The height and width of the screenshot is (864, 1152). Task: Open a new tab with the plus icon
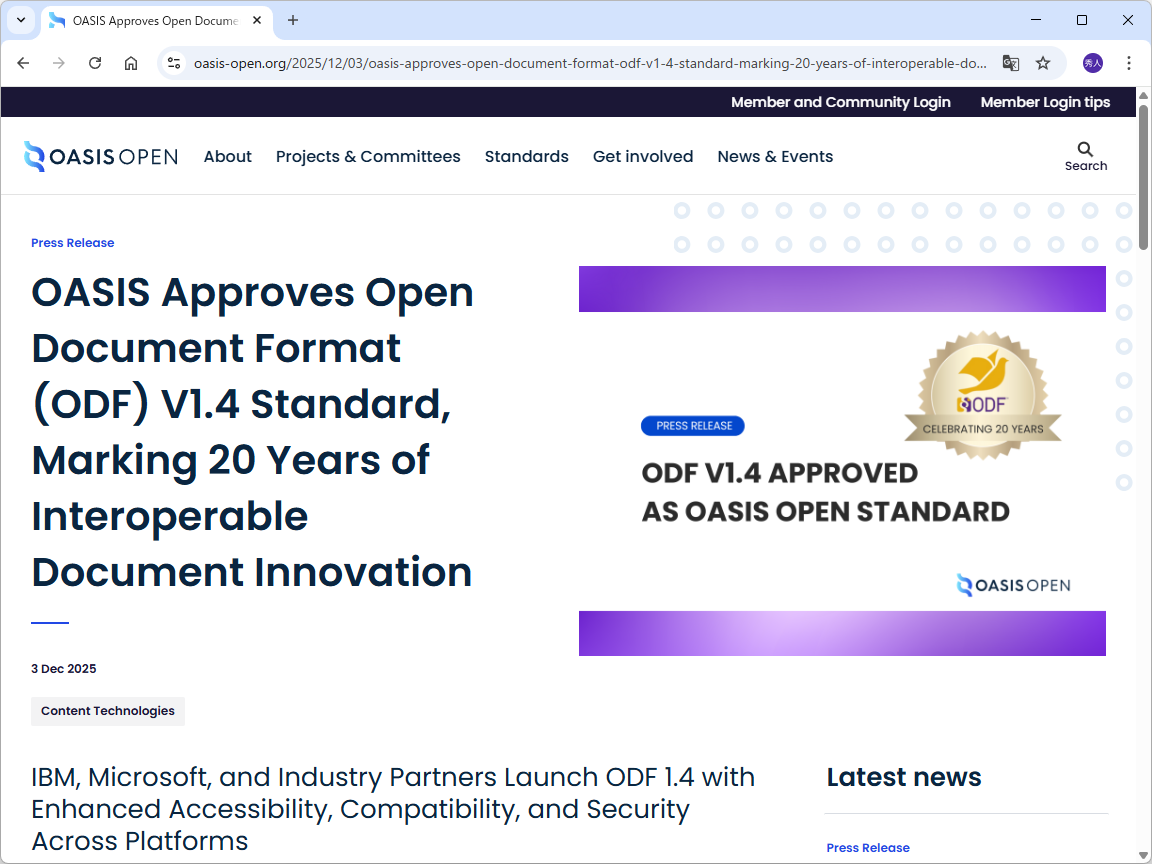pos(291,20)
